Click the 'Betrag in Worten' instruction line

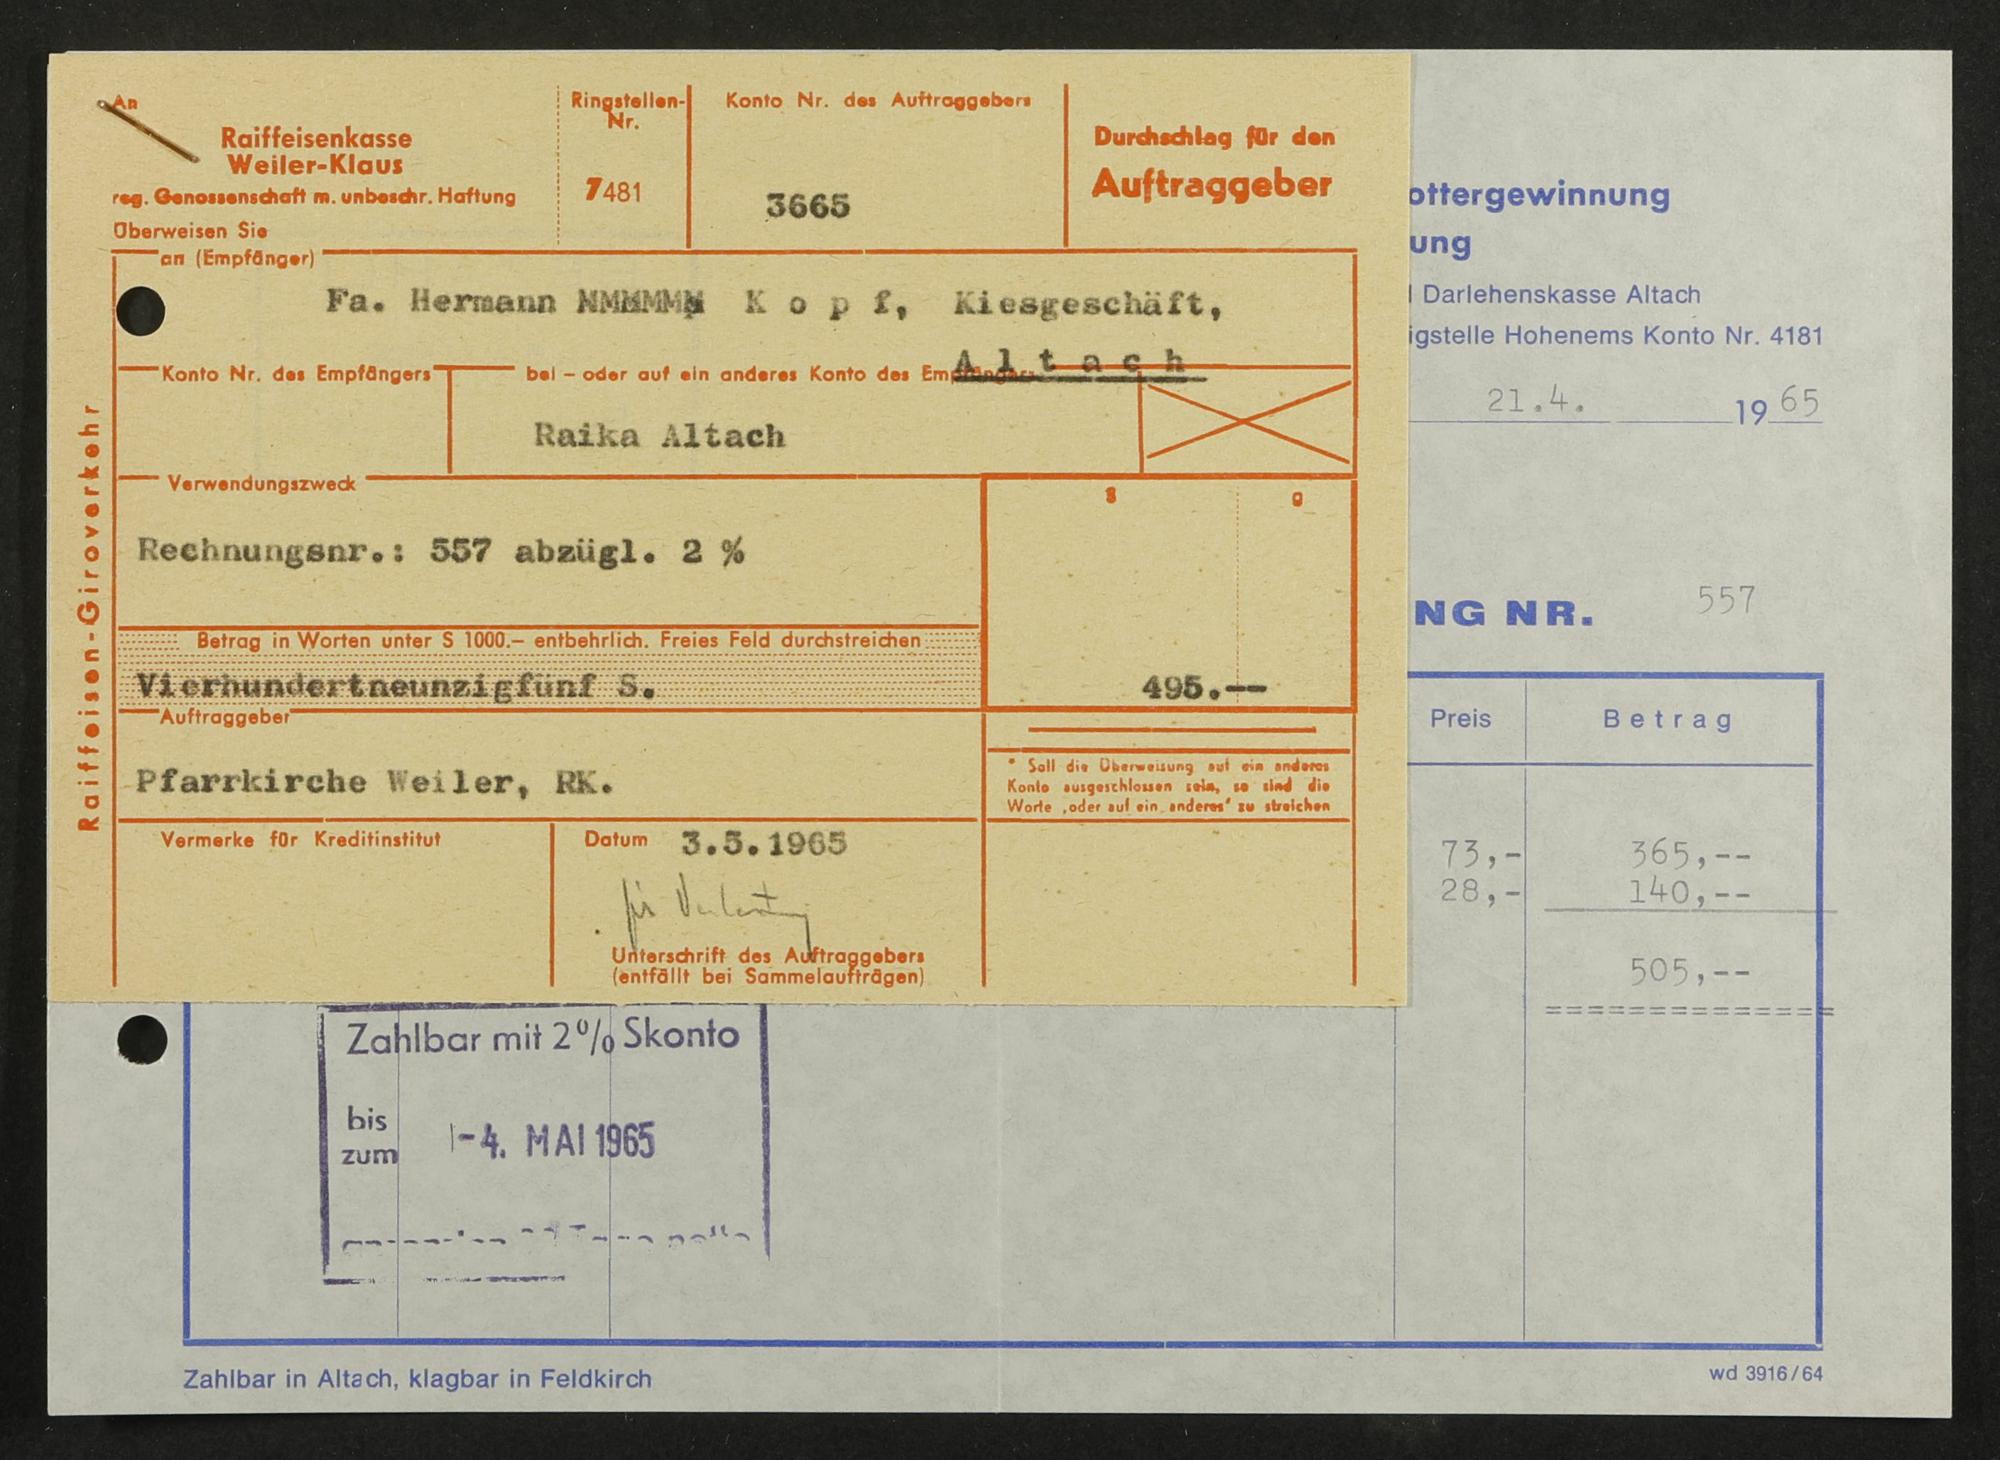(558, 640)
